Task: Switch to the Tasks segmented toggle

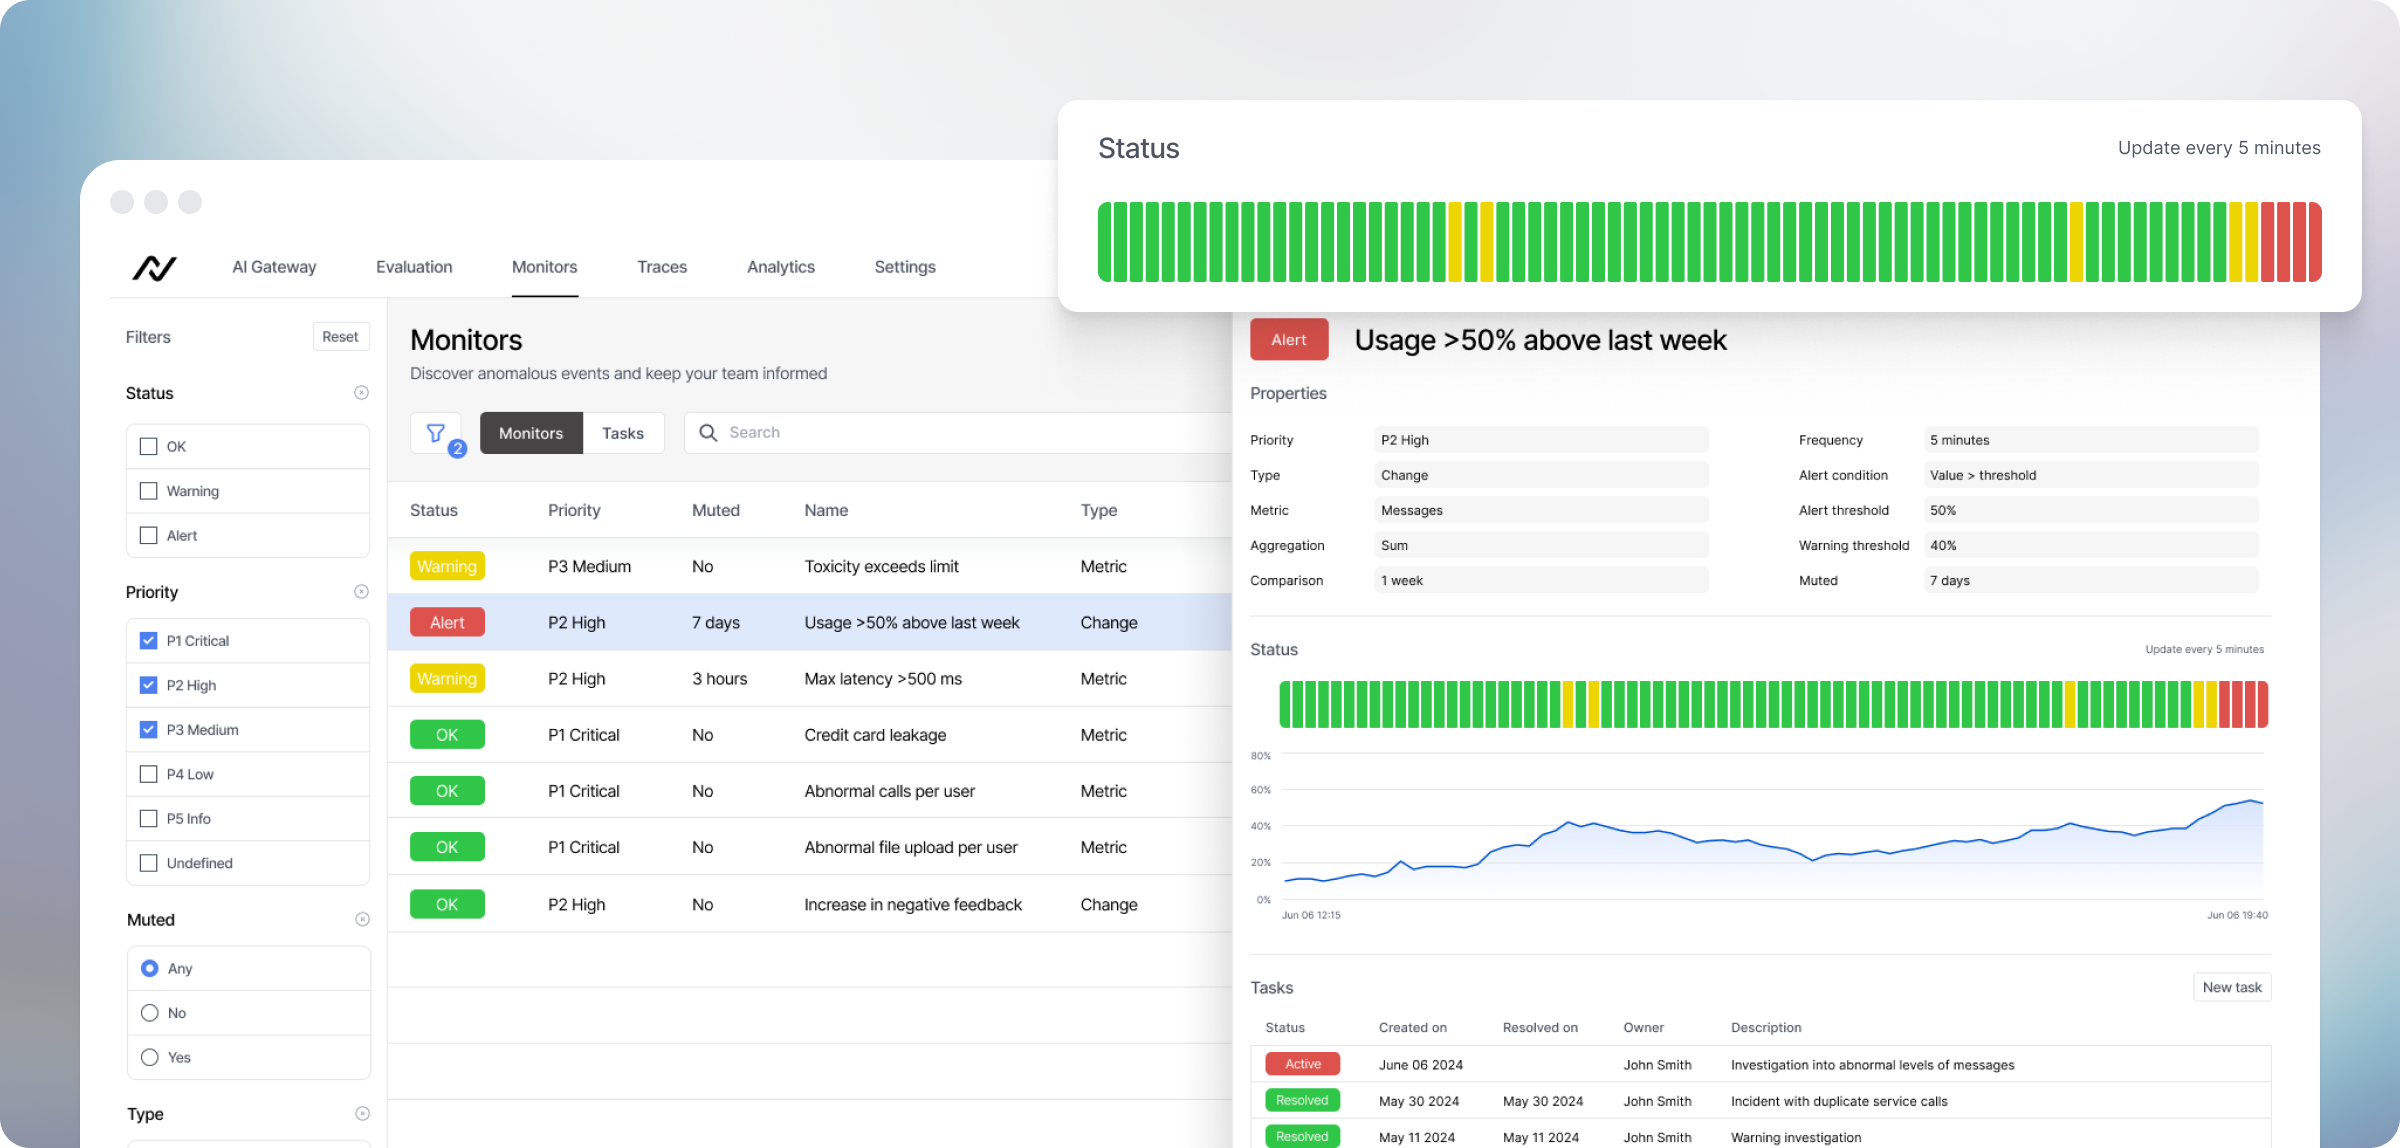Action: click(623, 433)
